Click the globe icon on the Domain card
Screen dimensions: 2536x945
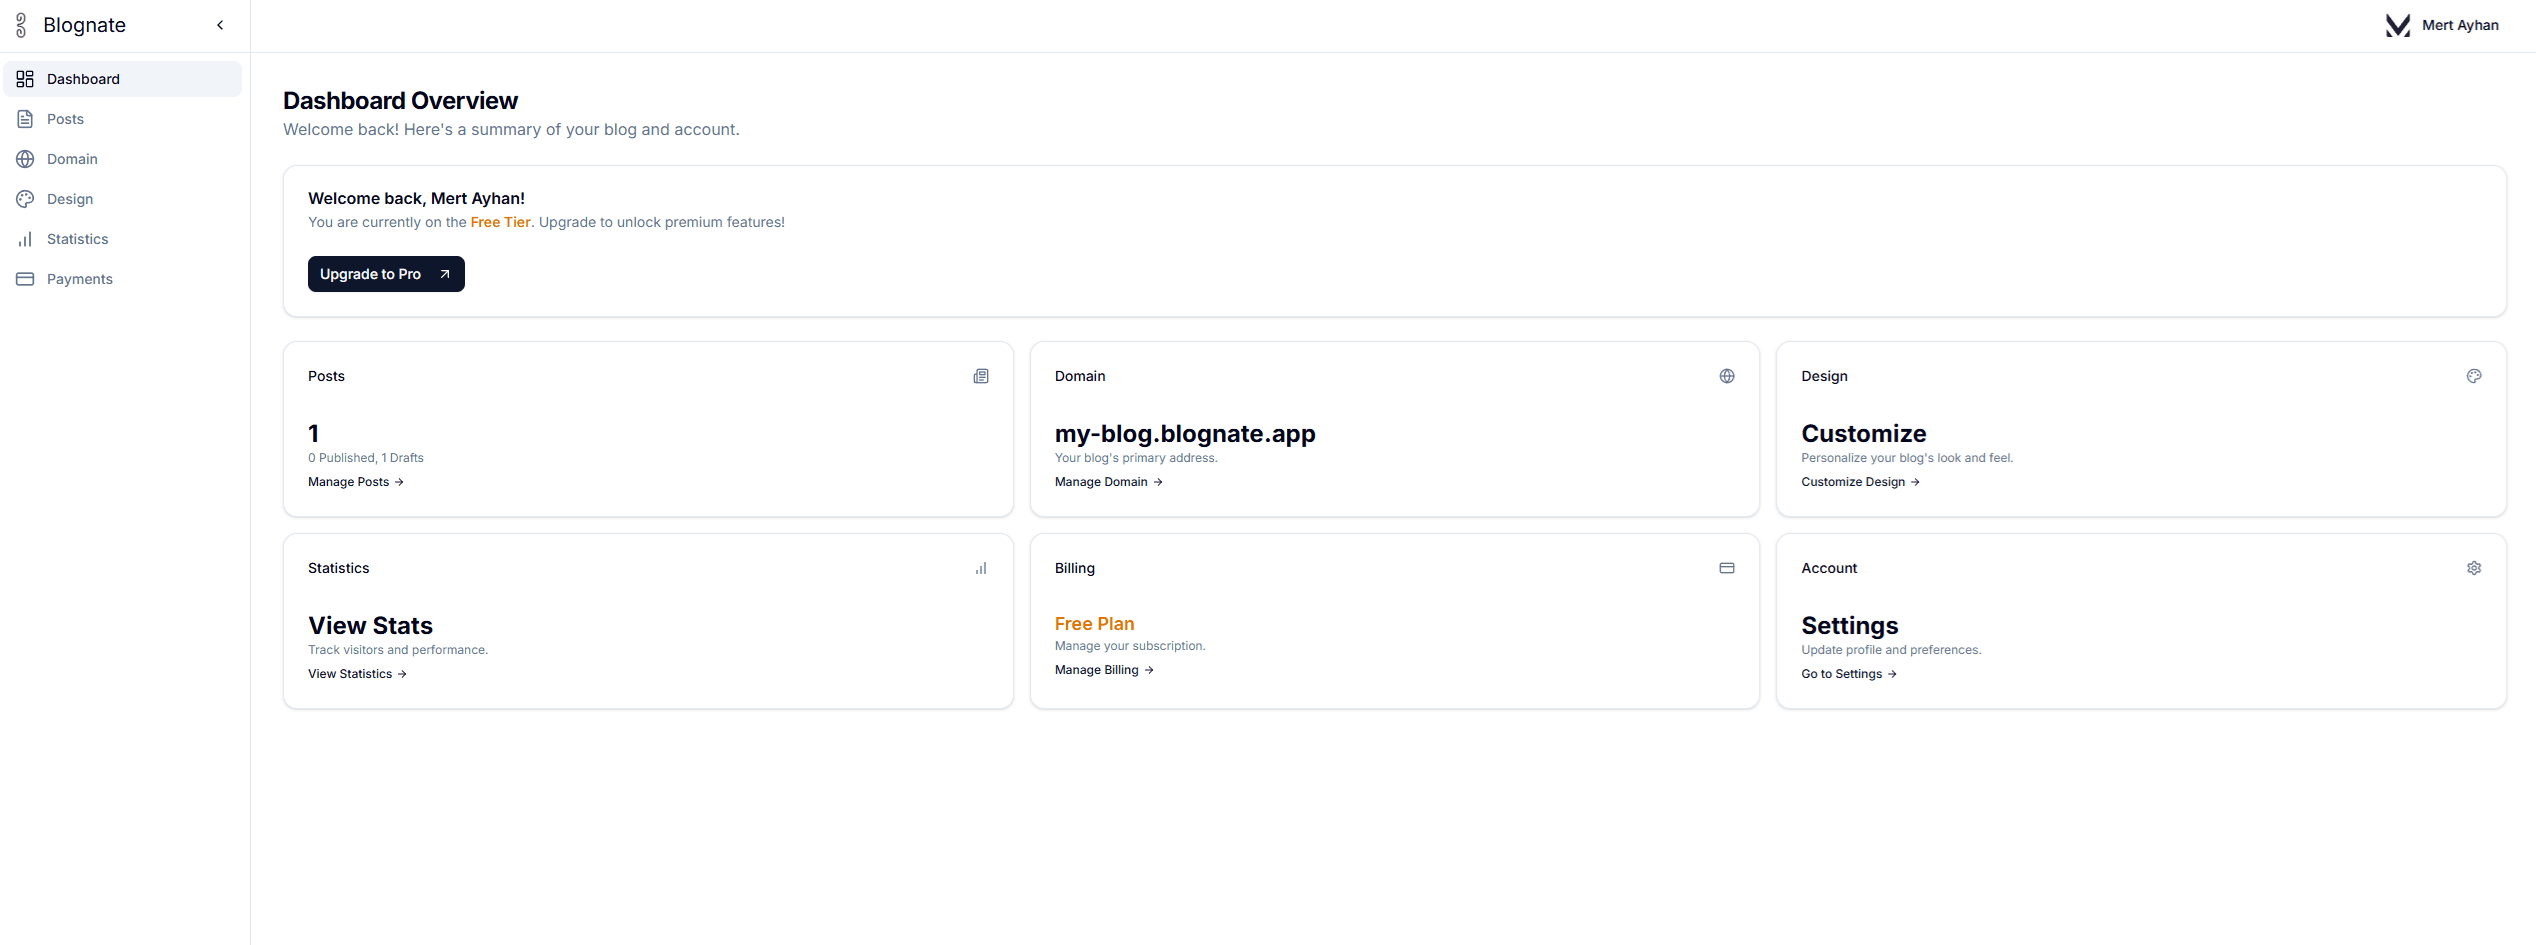coord(1727,375)
